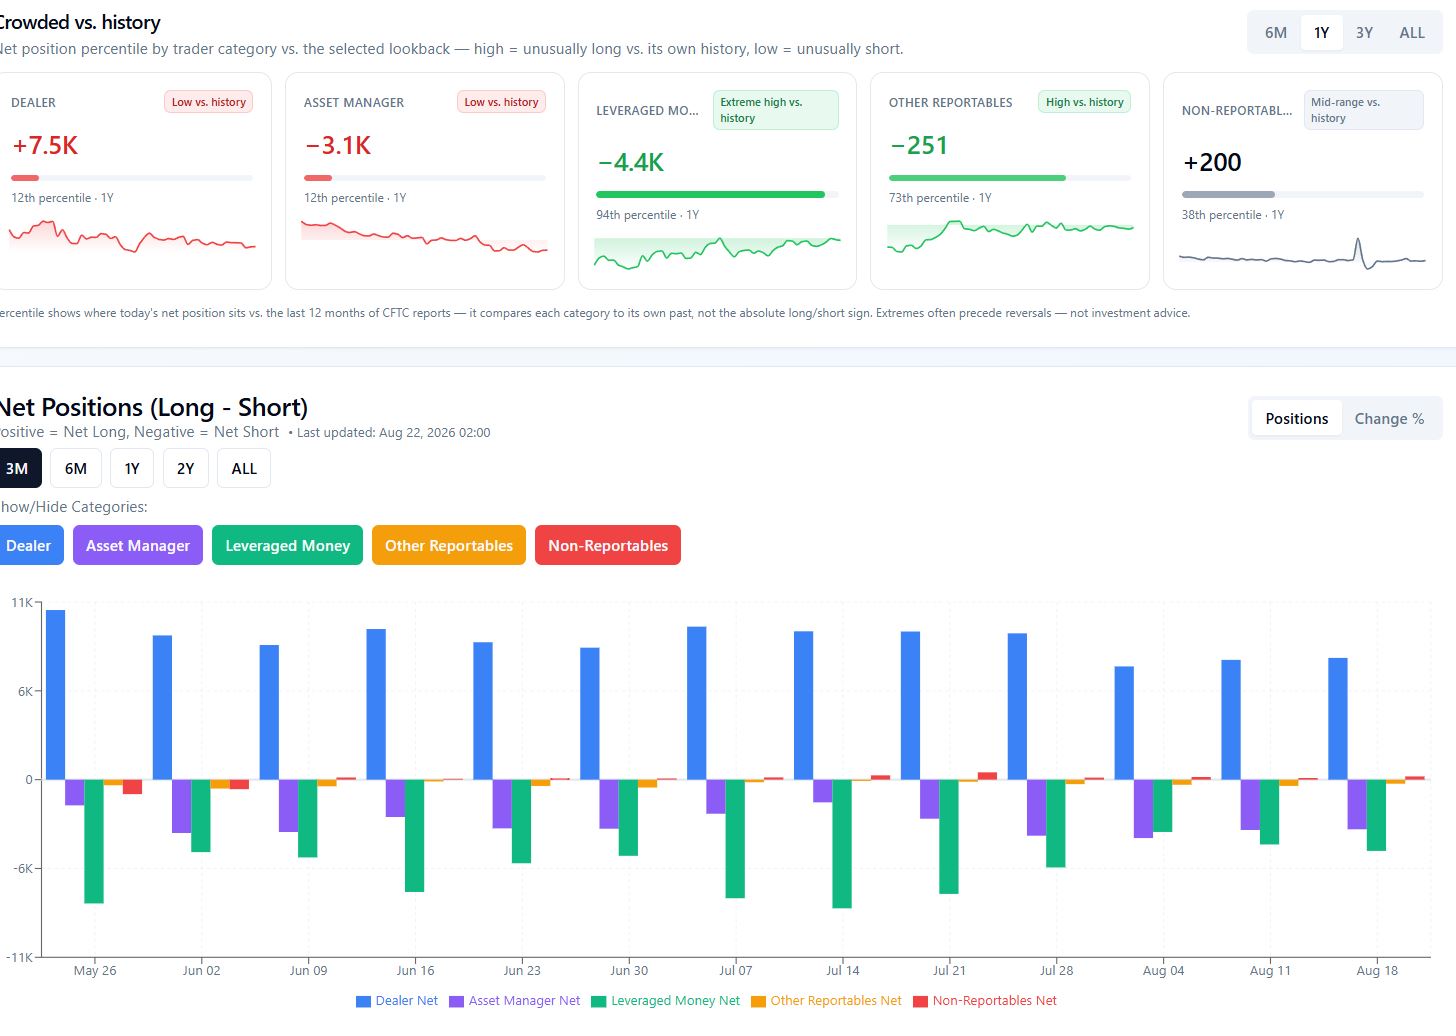The width and height of the screenshot is (1456, 1036).
Task: Set Net Positions chart range to 6M
Action: point(76,468)
